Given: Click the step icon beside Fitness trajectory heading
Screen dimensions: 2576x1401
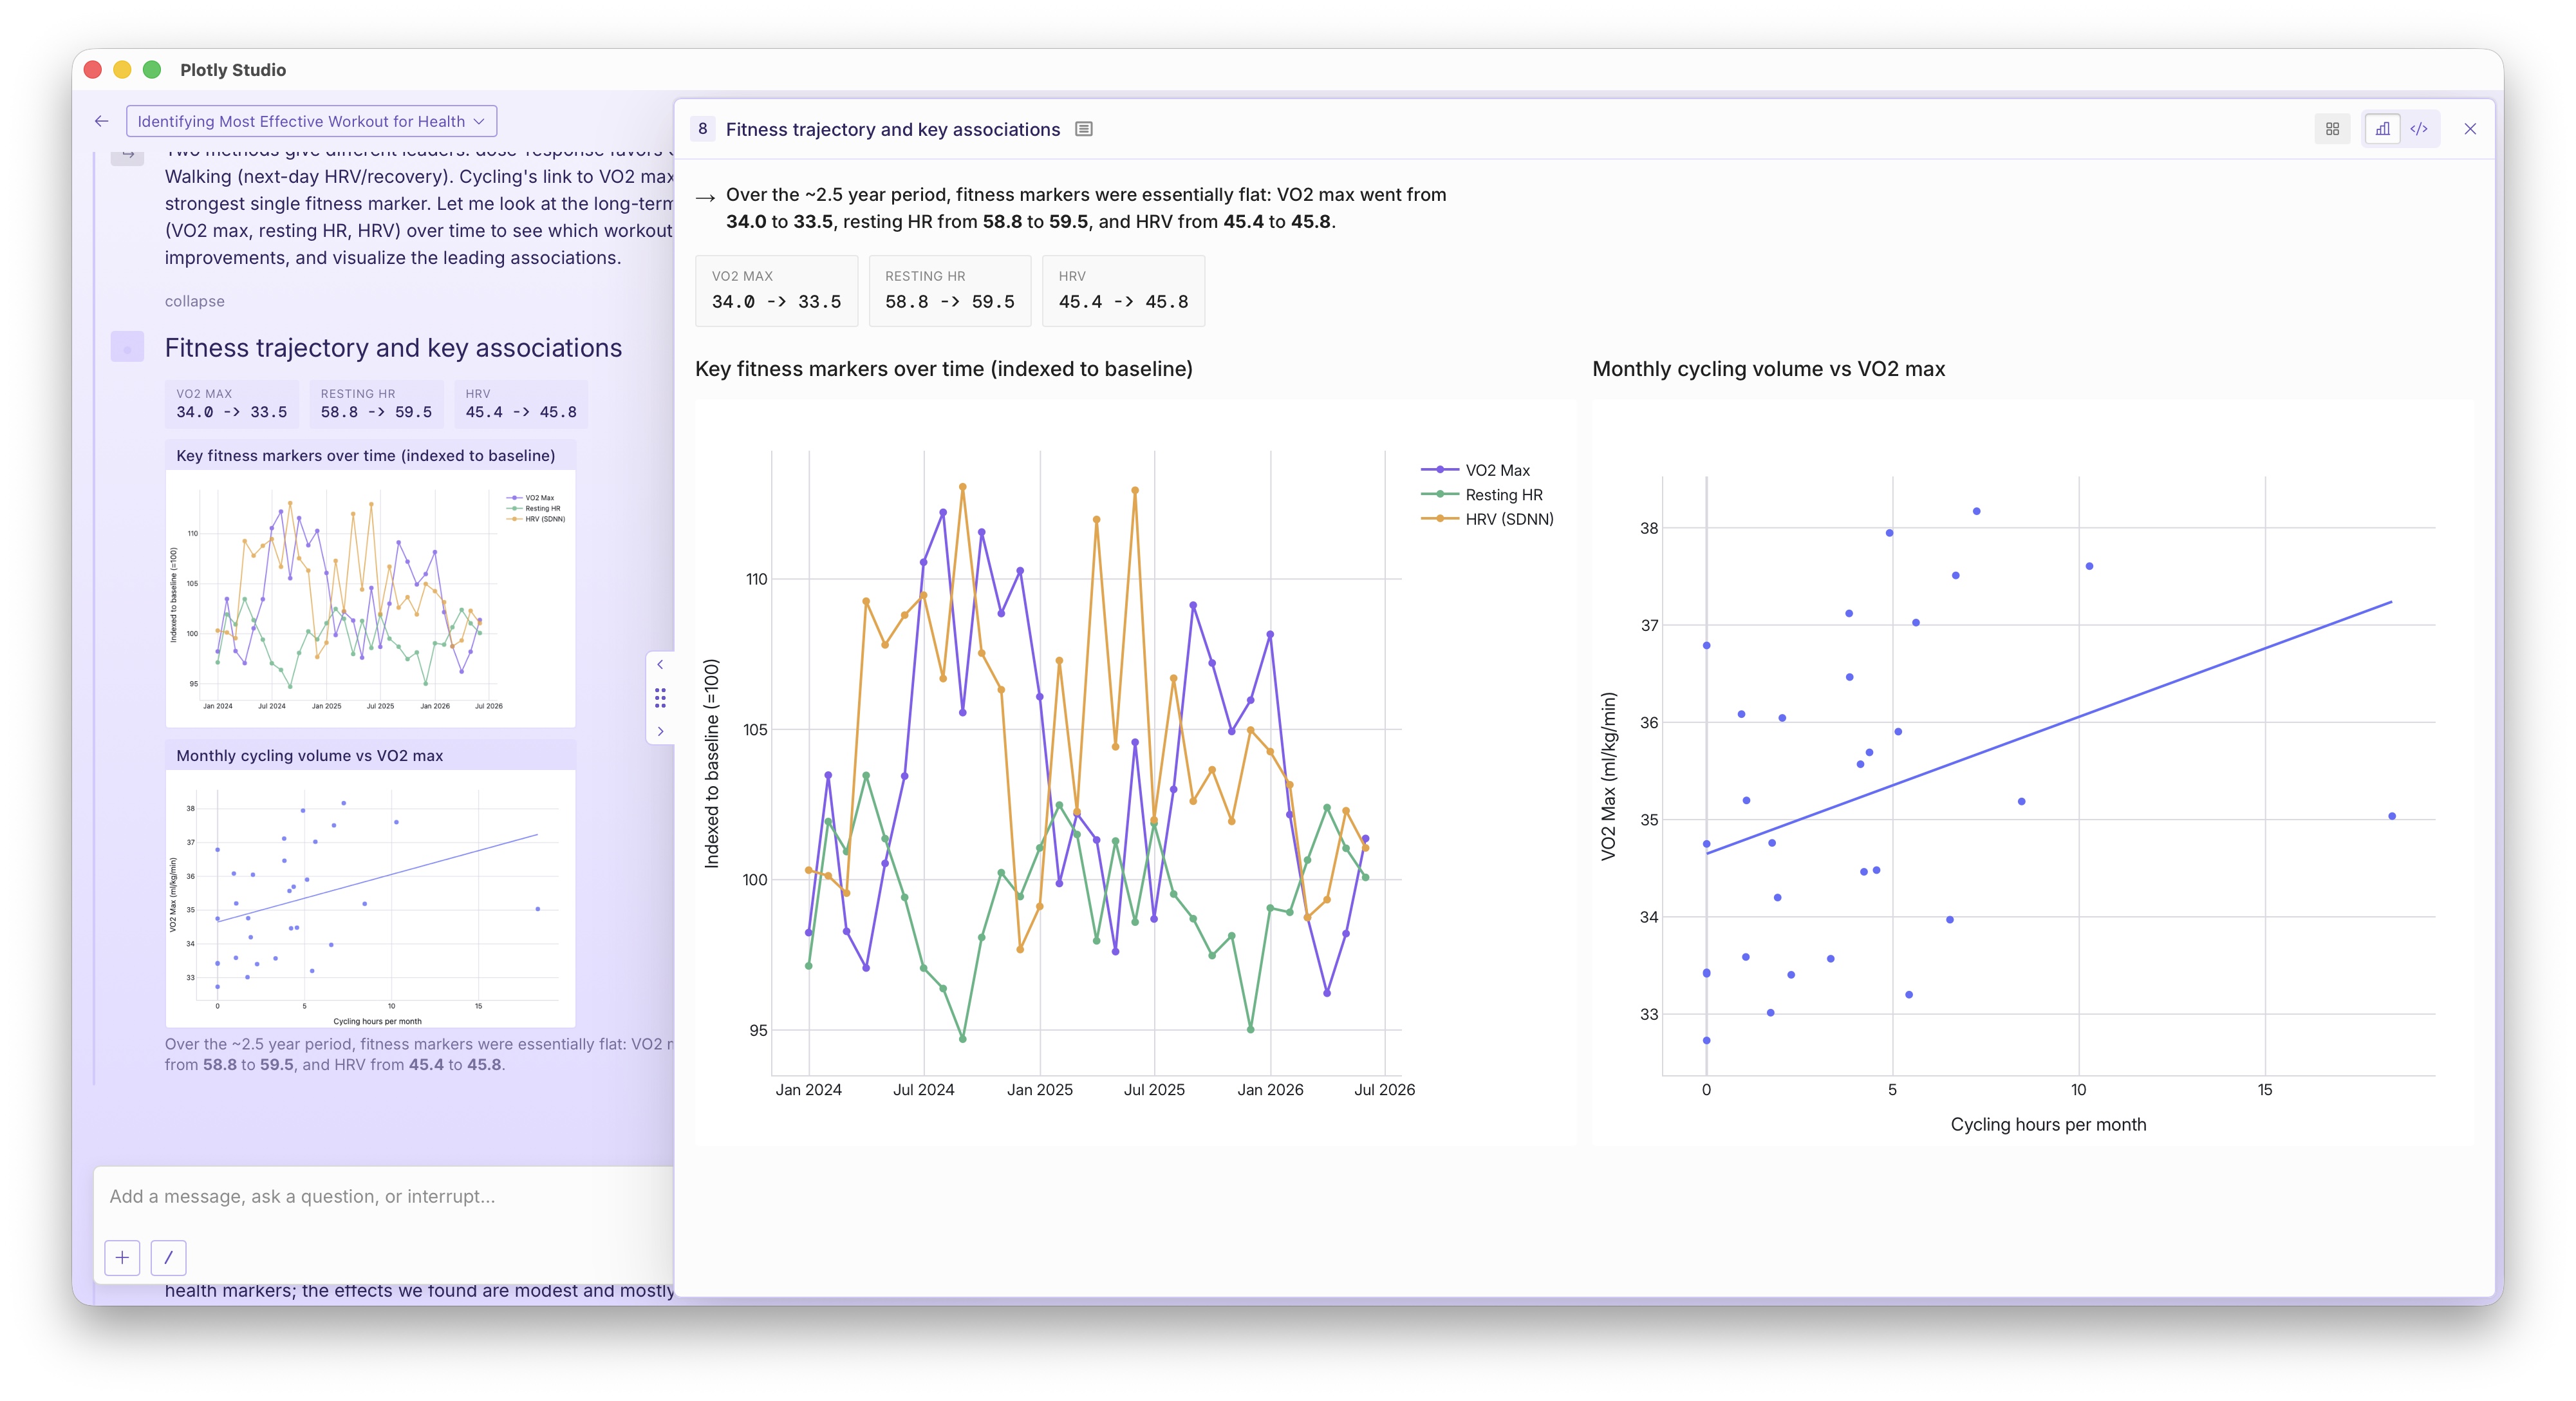Looking at the screenshot, I should click(x=127, y=347).
